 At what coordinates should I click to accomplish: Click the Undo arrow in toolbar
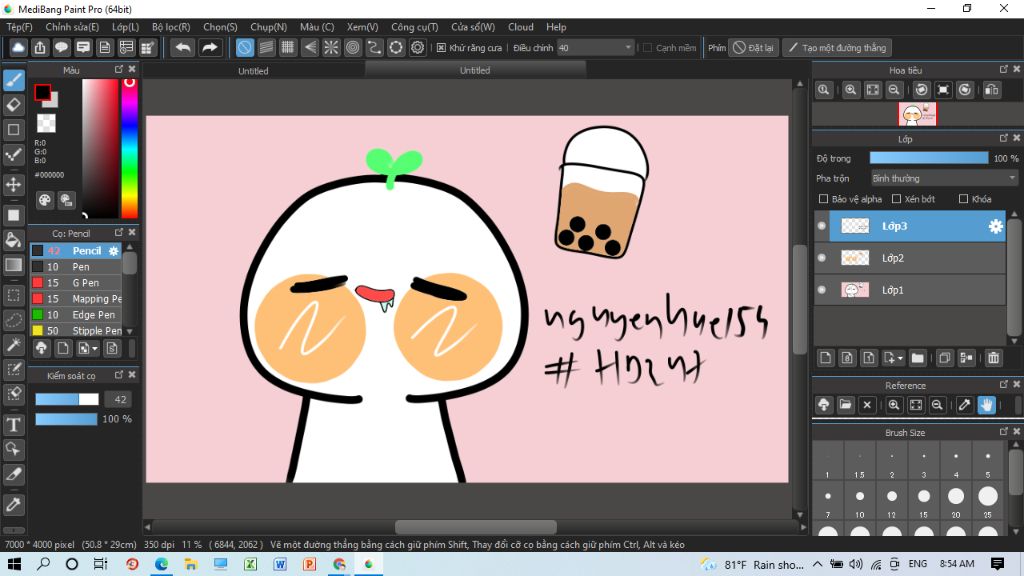point(182,47)
